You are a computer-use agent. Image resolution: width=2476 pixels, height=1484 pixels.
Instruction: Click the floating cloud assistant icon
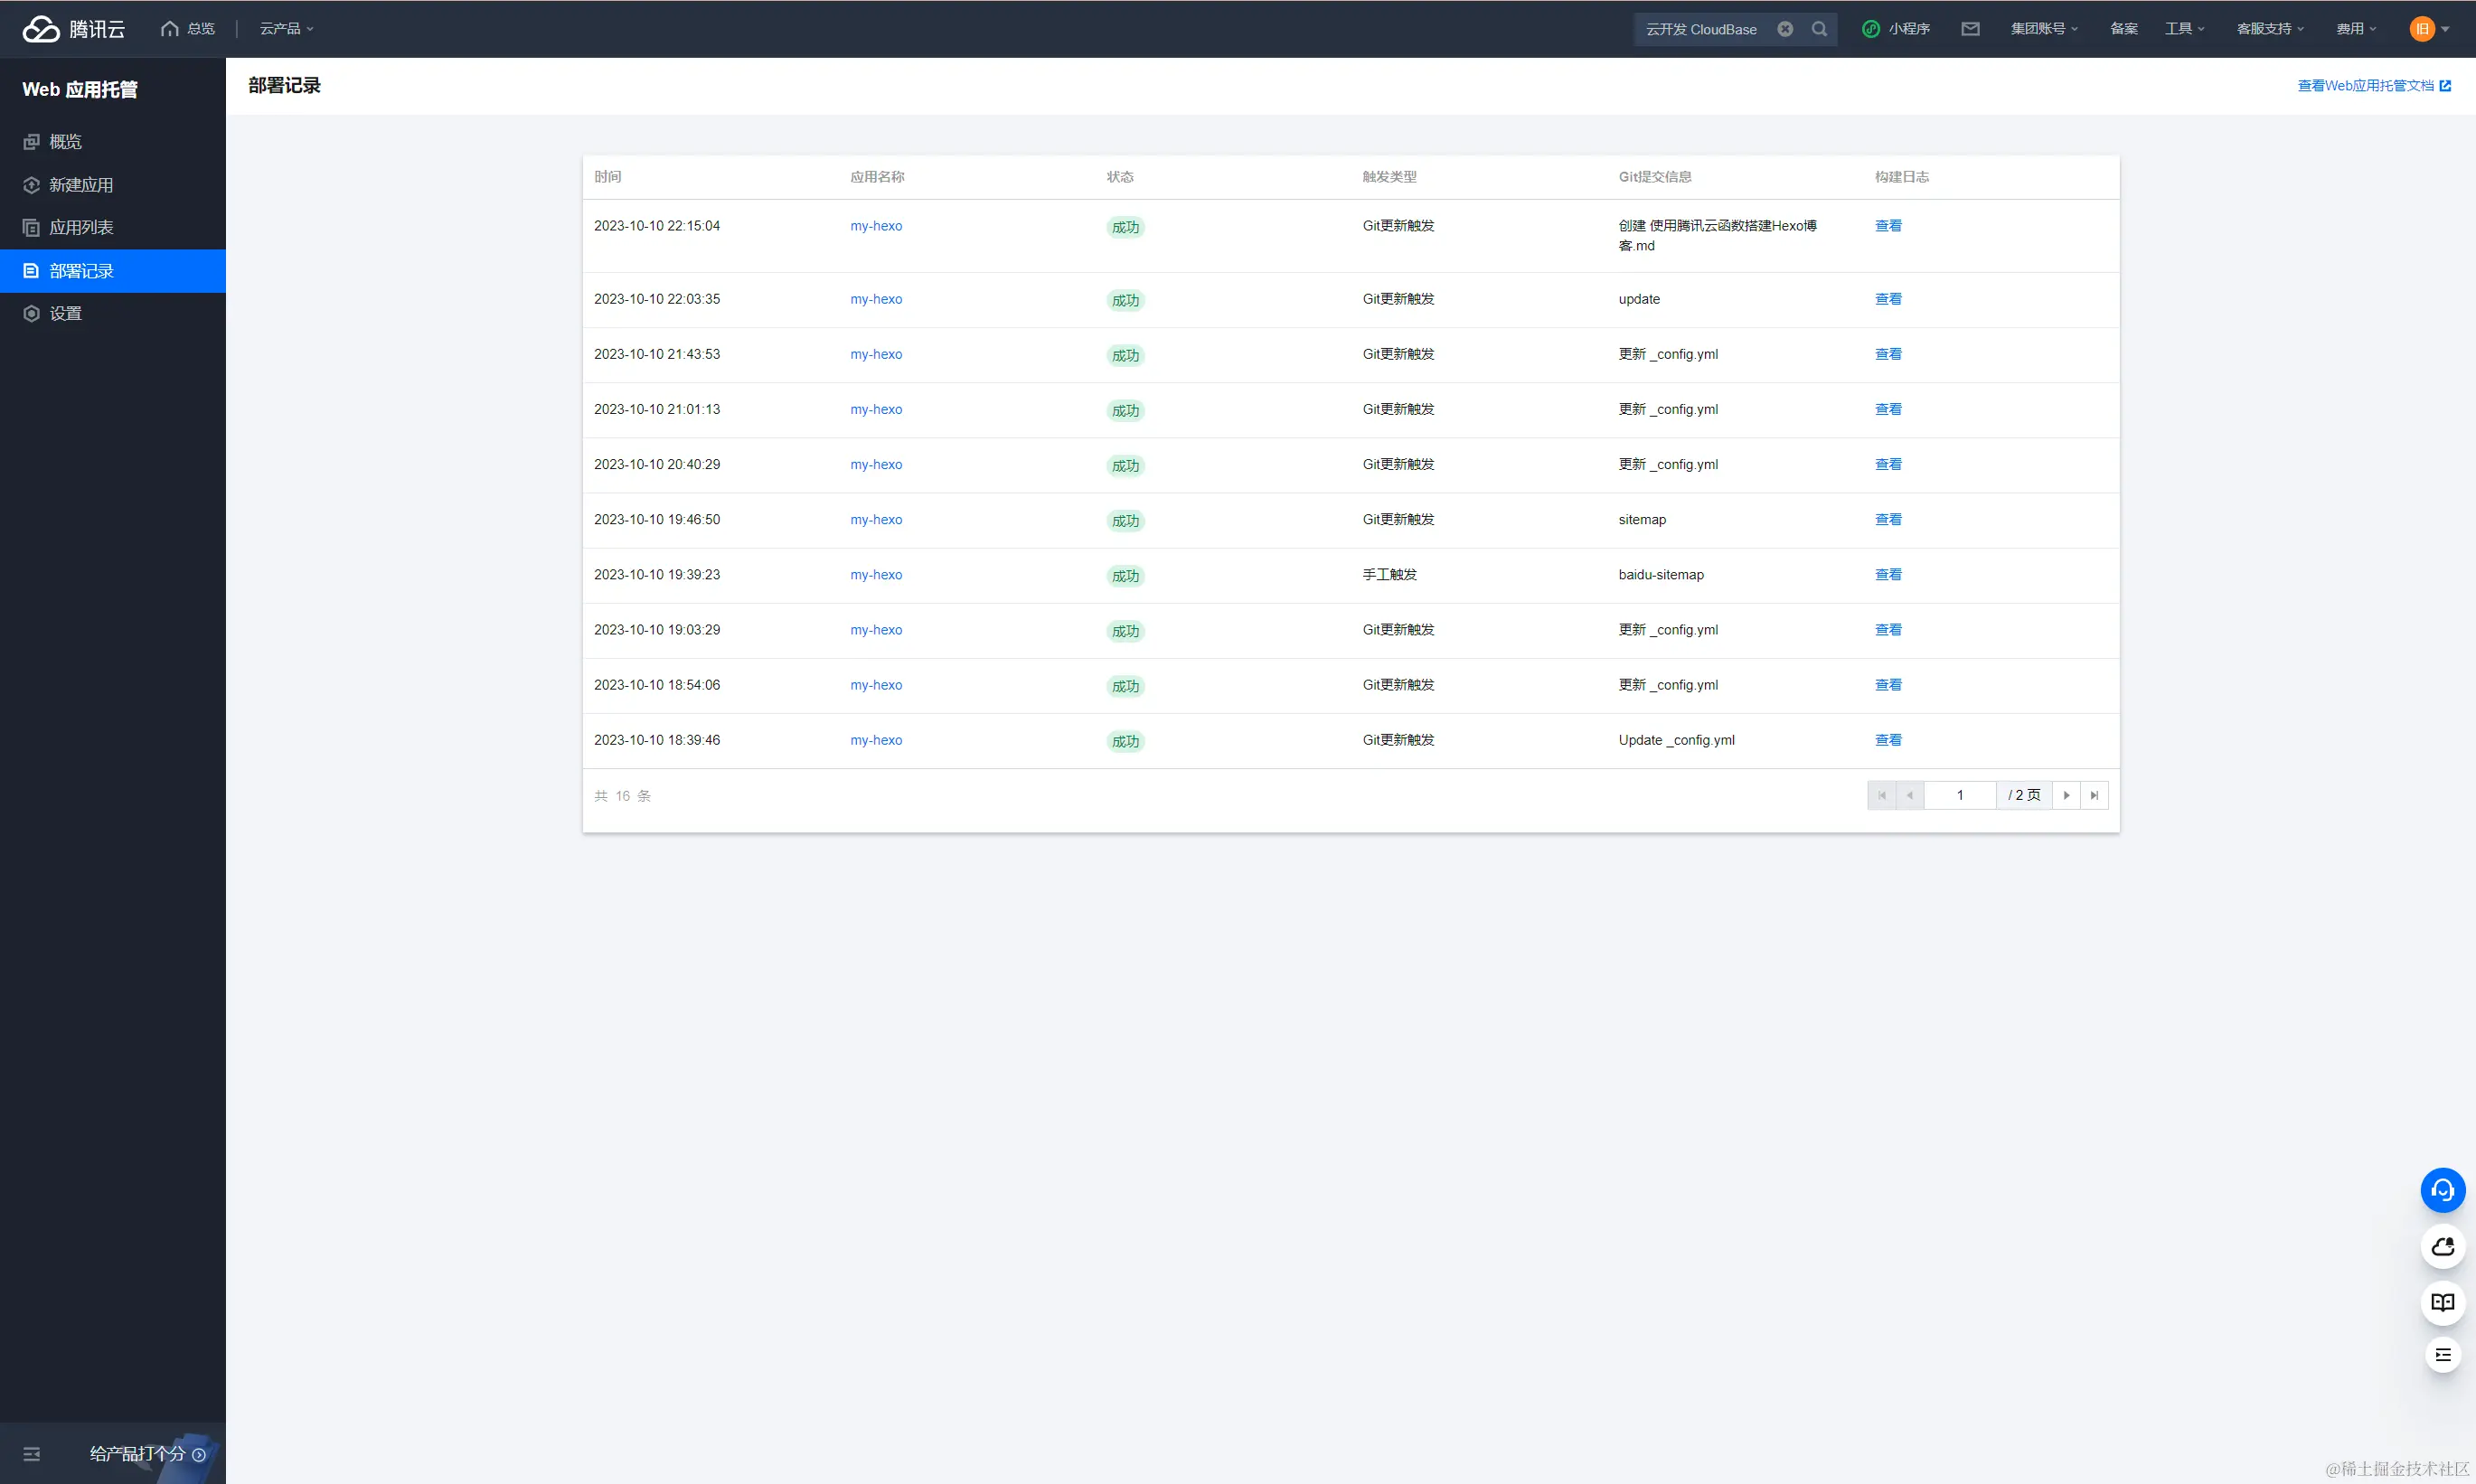(x=2442, y=1246)
